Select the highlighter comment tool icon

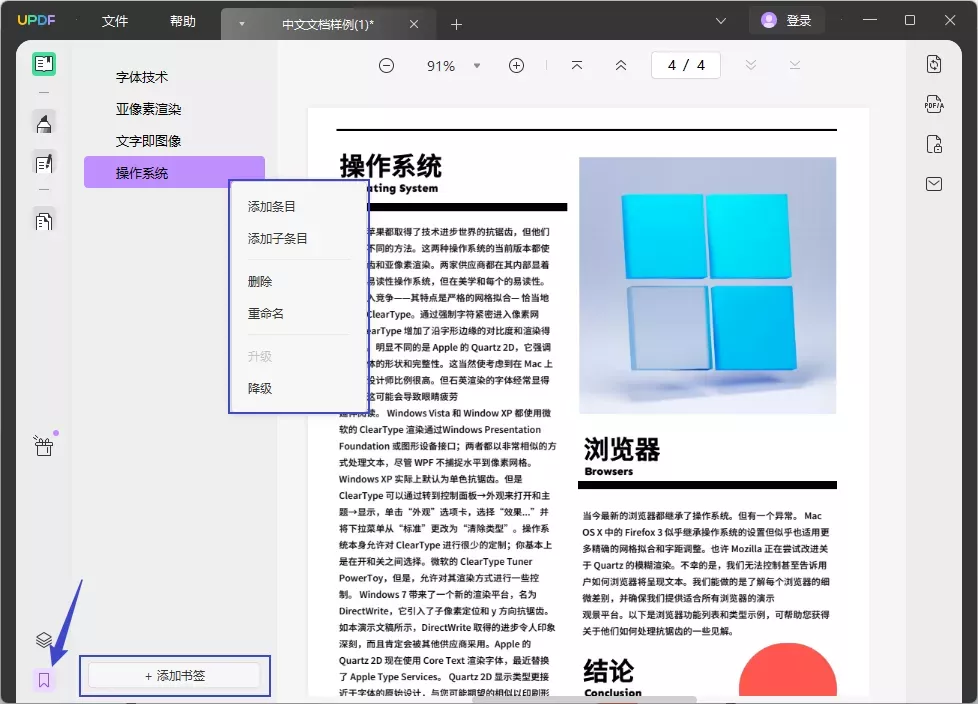click(44, 124)
